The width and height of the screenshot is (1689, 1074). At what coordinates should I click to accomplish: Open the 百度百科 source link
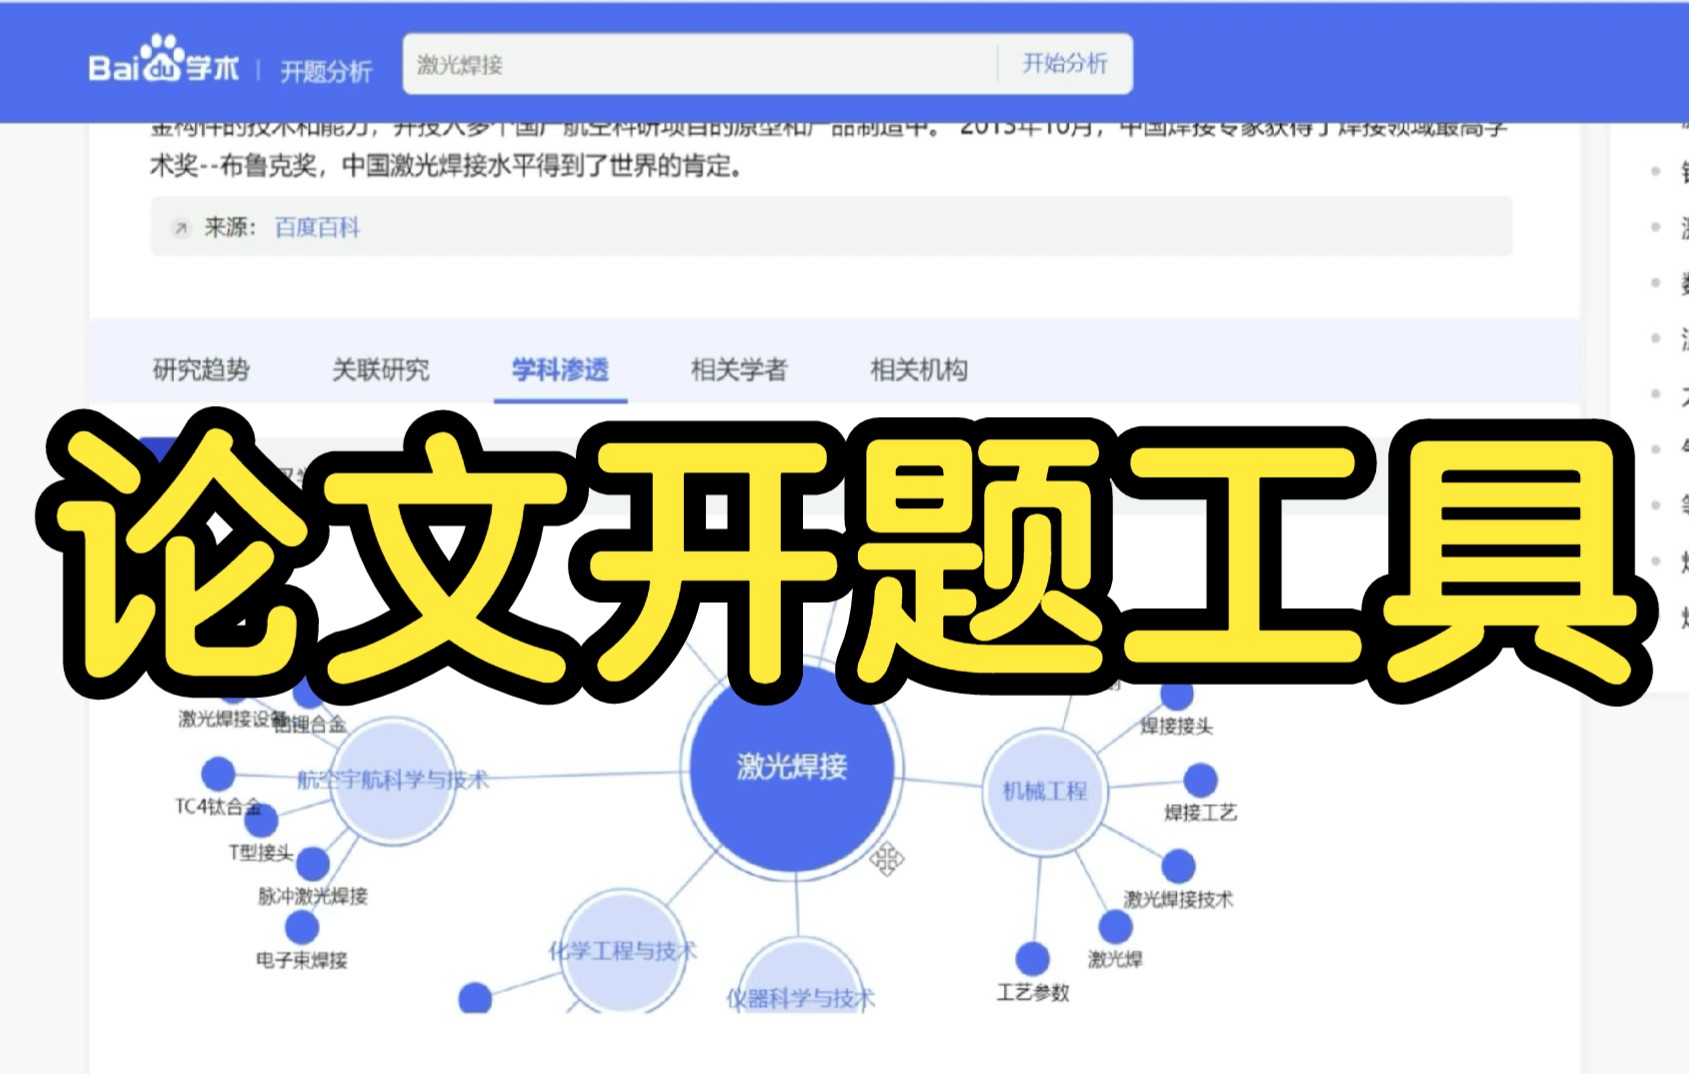(x=317, y=228)
